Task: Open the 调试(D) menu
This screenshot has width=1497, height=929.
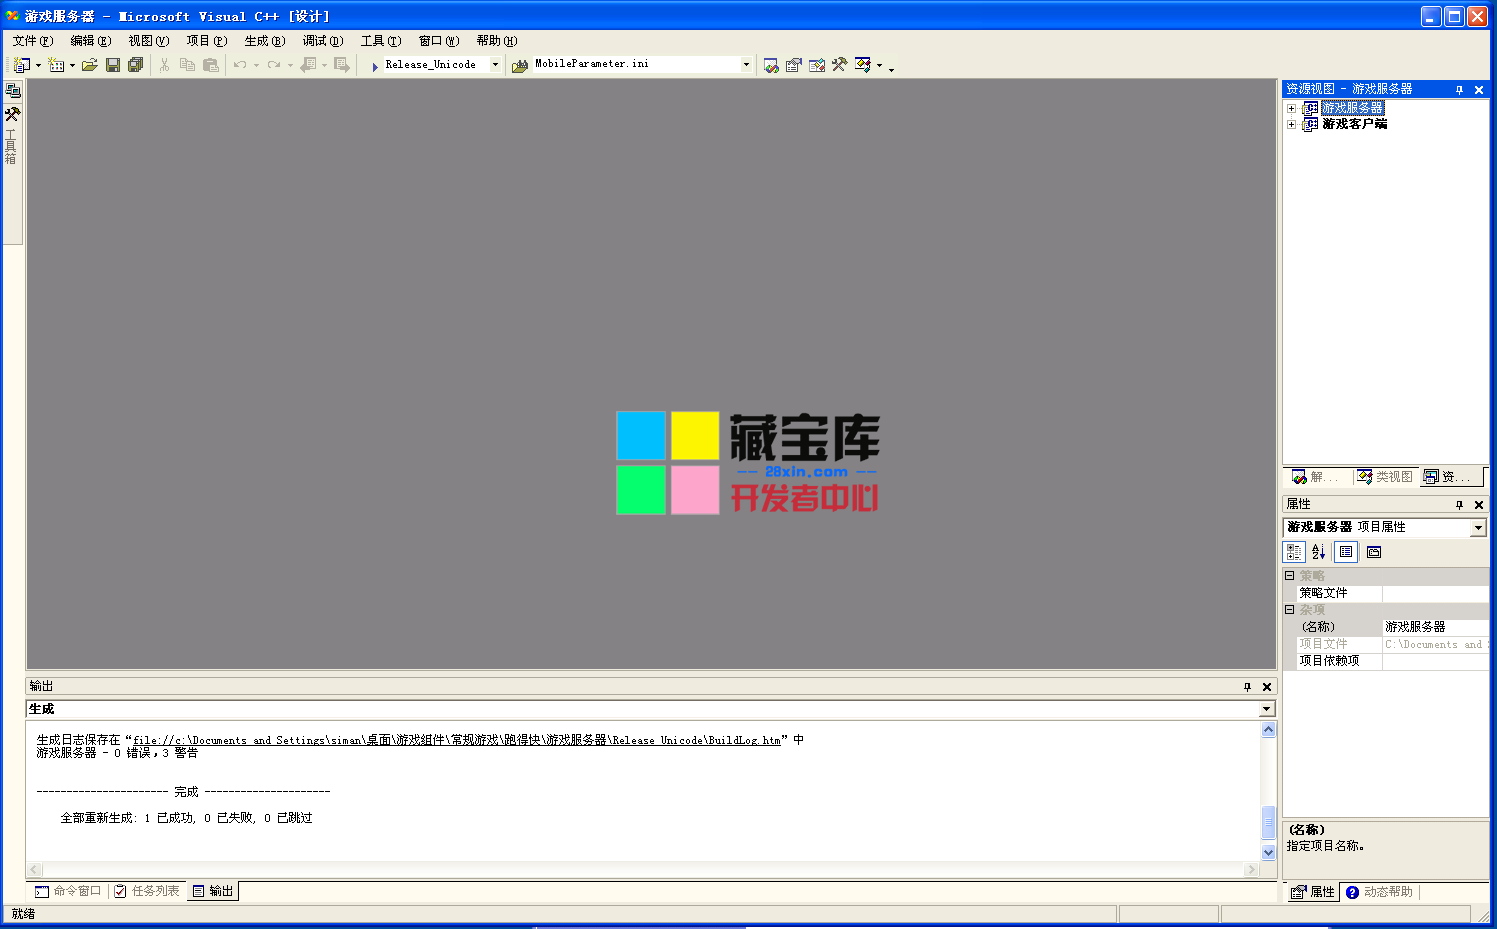Action: (323, 41)
